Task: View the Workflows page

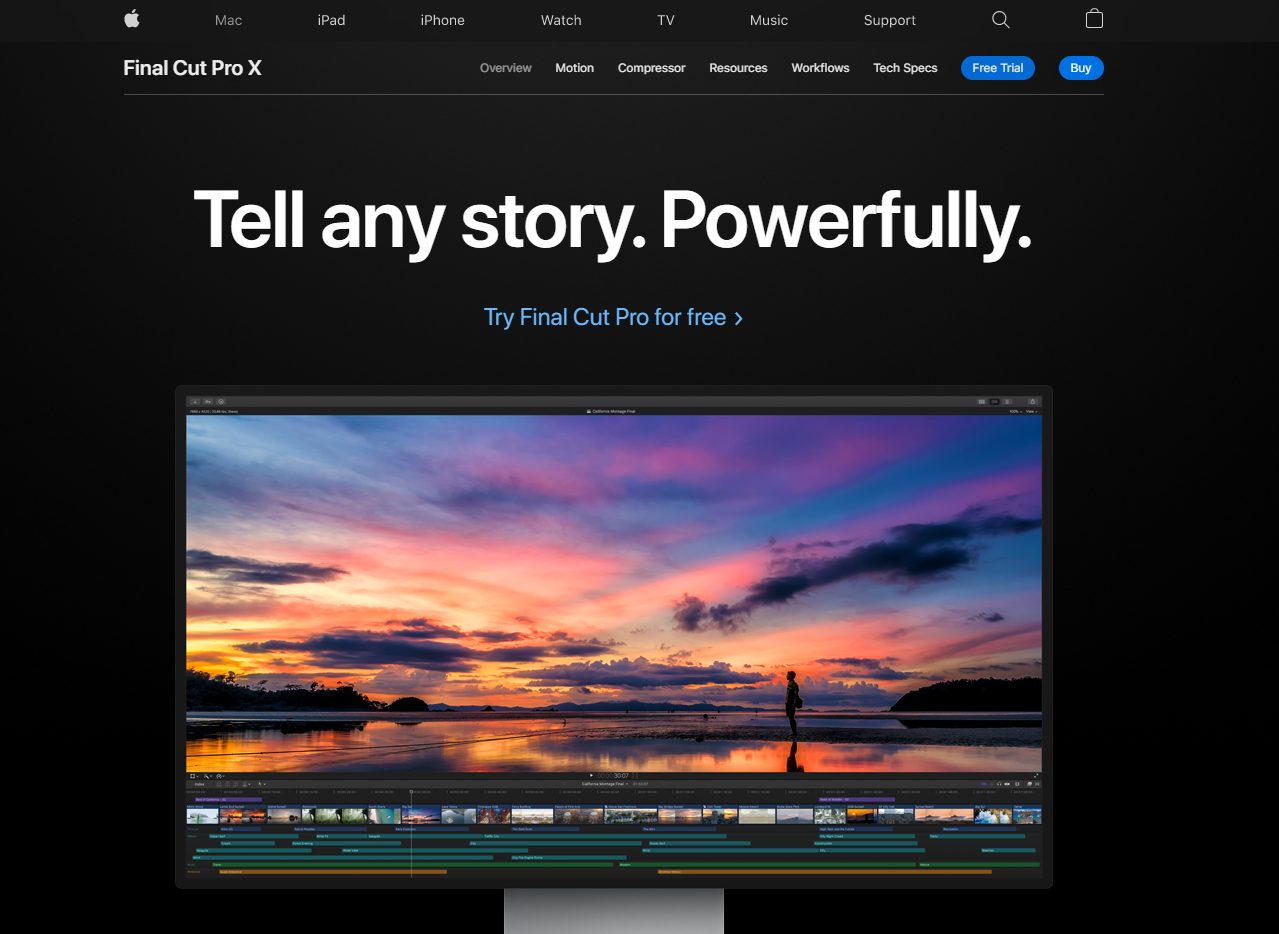Action: coord(820,68)
